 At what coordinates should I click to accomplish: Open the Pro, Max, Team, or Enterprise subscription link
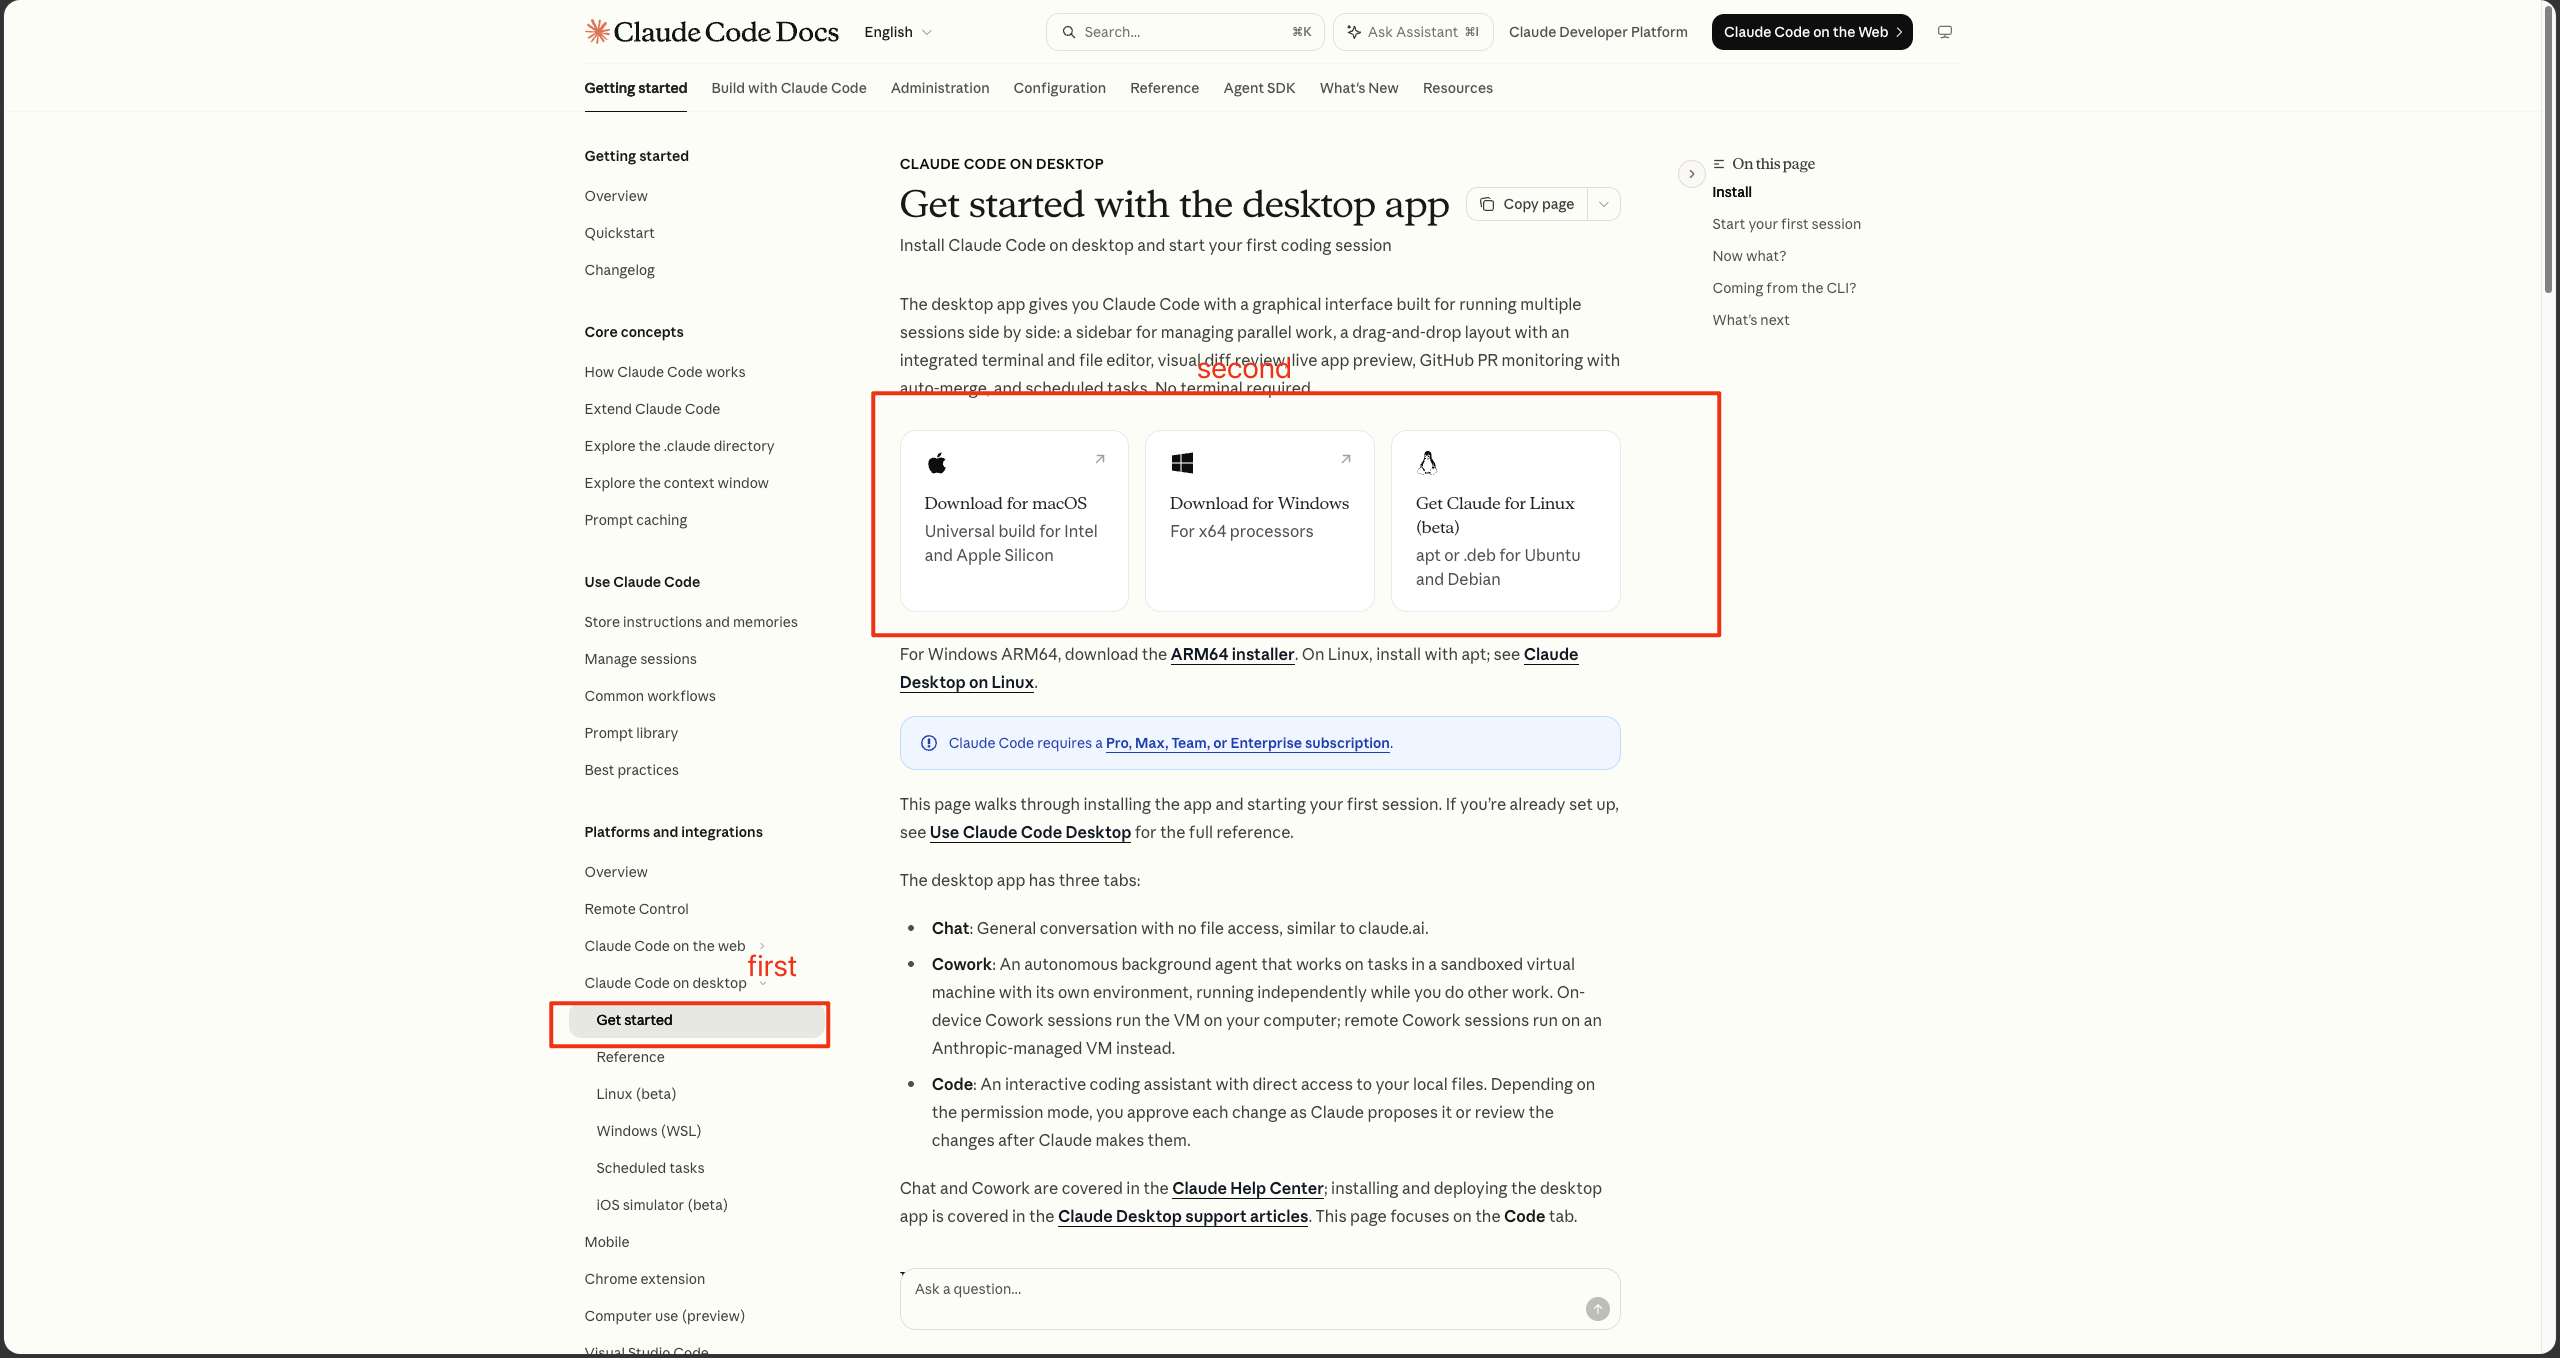pos(1248,743)
